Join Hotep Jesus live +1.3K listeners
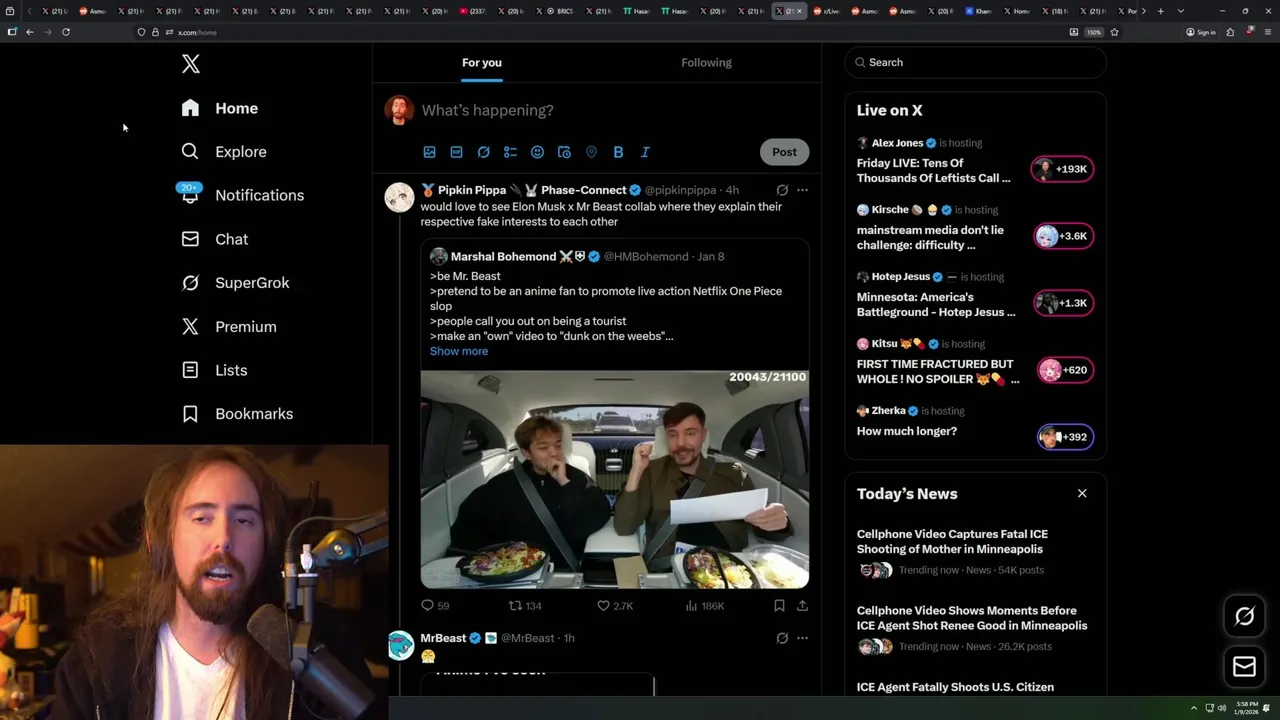This screenshot has height=720, width=1280. pyautogui.click(x=1062, y=303)
